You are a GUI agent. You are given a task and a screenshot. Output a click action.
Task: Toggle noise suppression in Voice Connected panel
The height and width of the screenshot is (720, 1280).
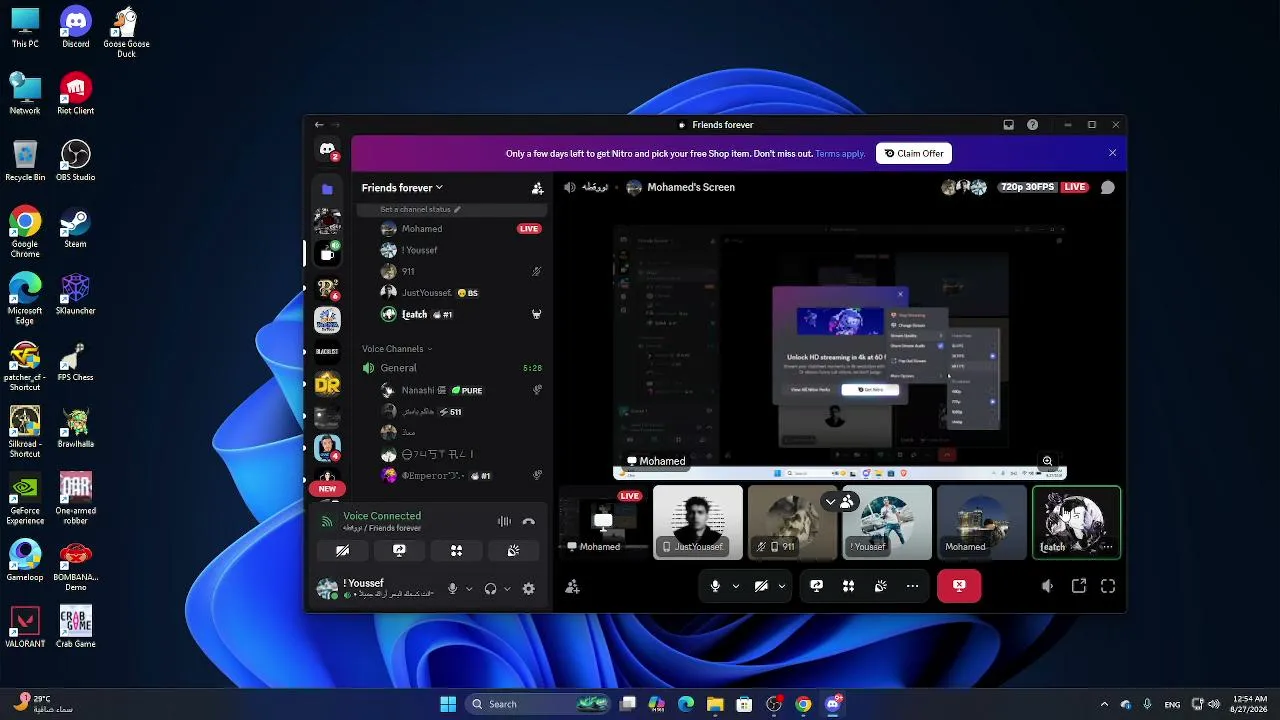pos(504,521)
